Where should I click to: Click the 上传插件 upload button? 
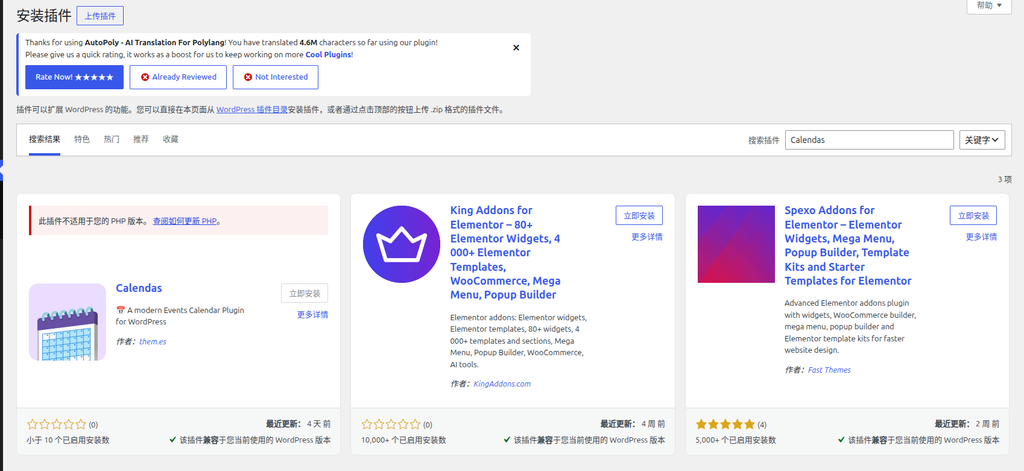coord(100,16)
